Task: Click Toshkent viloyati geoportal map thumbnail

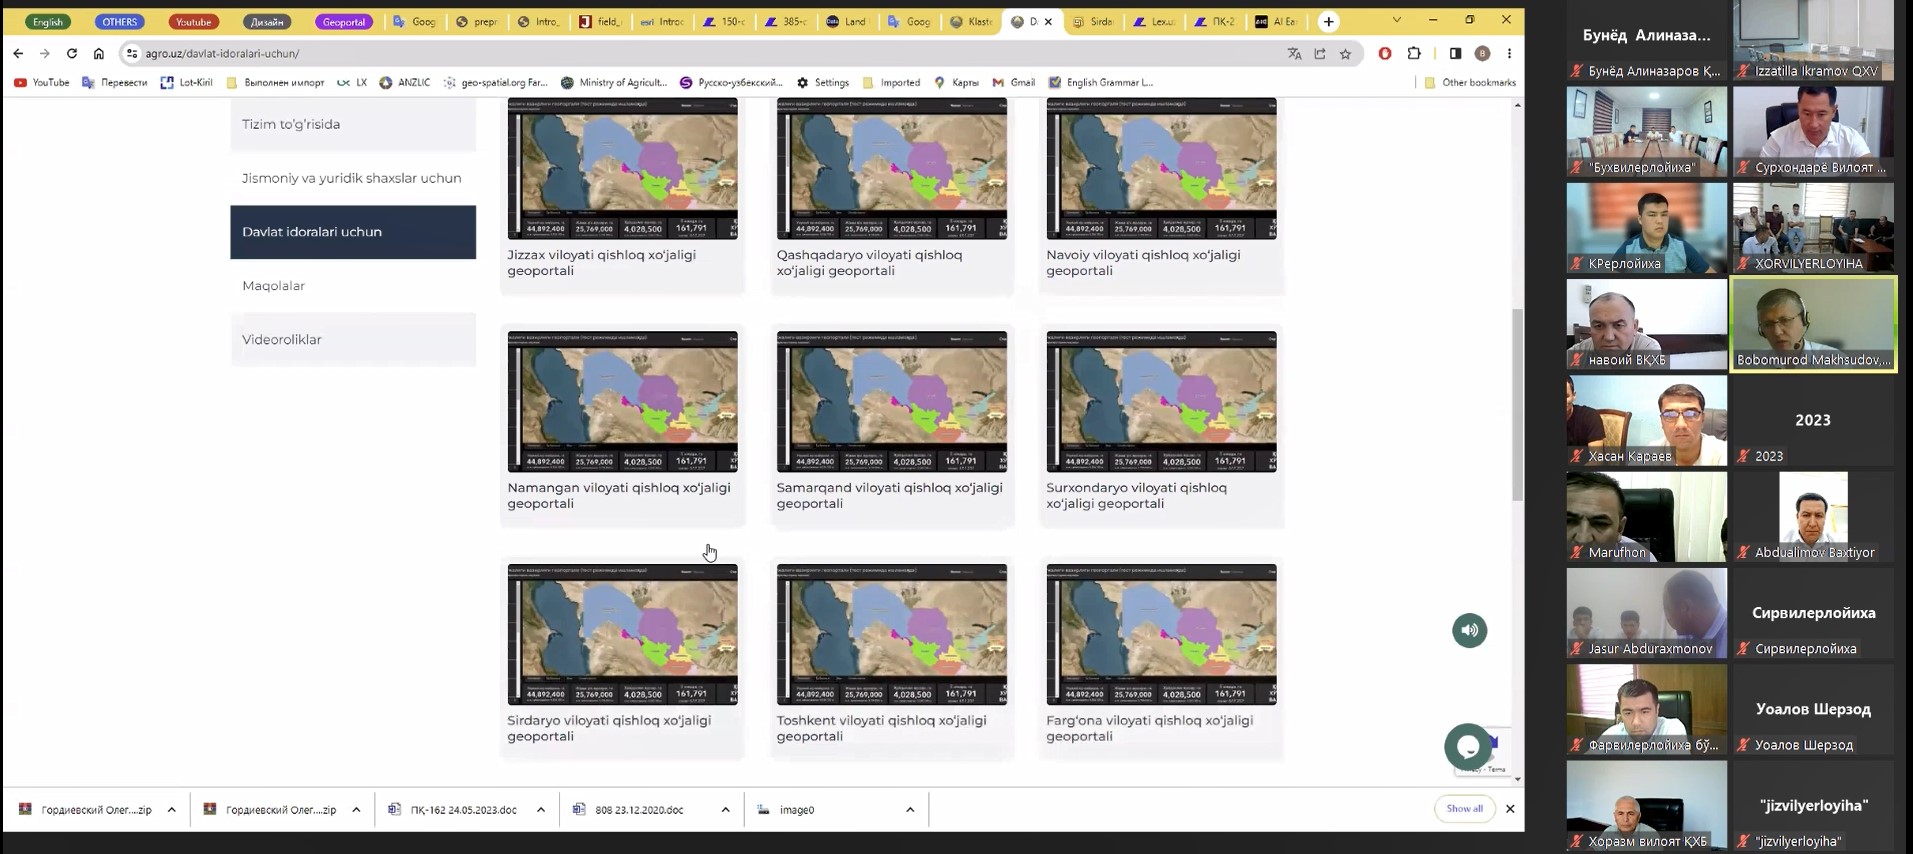Action: point(891,634)
